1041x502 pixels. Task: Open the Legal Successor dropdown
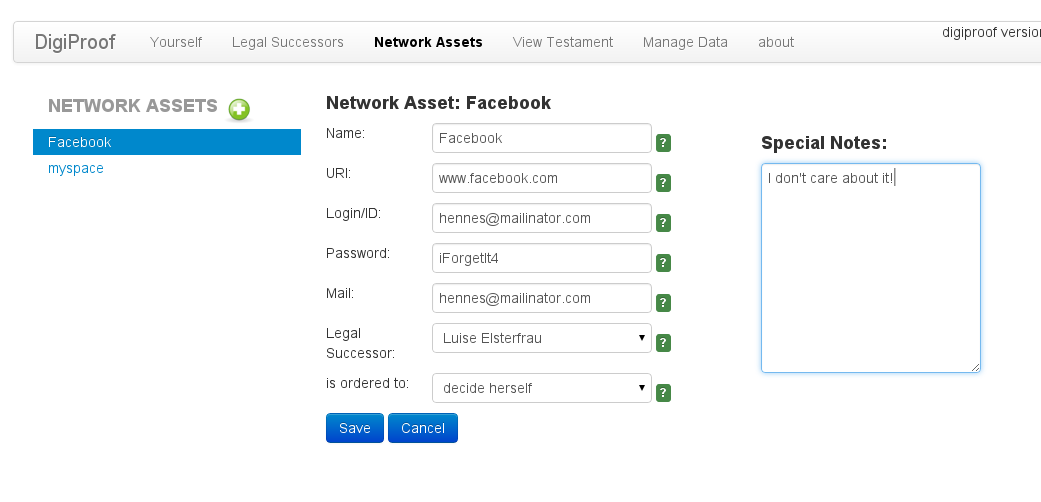[x=541, y=338]
